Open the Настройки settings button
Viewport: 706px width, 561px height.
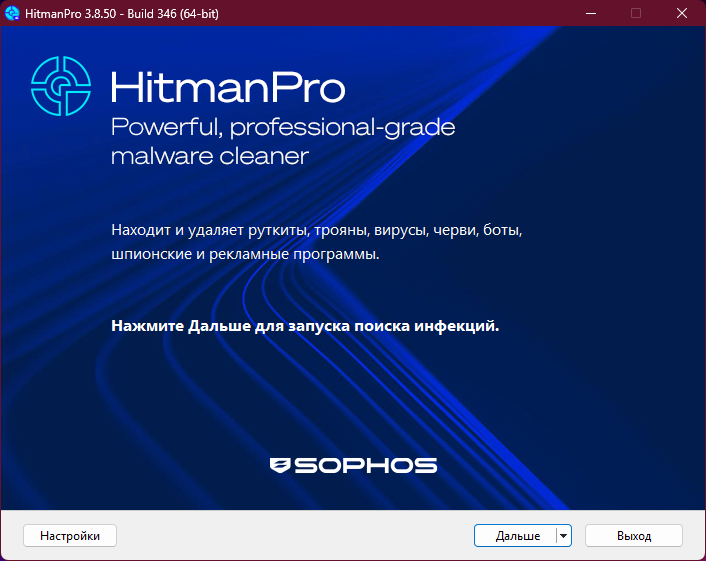point(70,535)
